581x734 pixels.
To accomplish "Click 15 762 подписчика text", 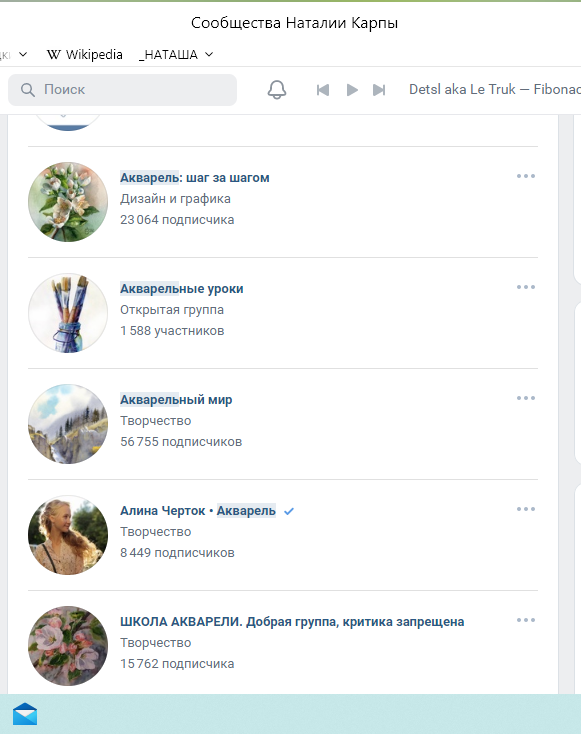I will [x=177, y=663].
